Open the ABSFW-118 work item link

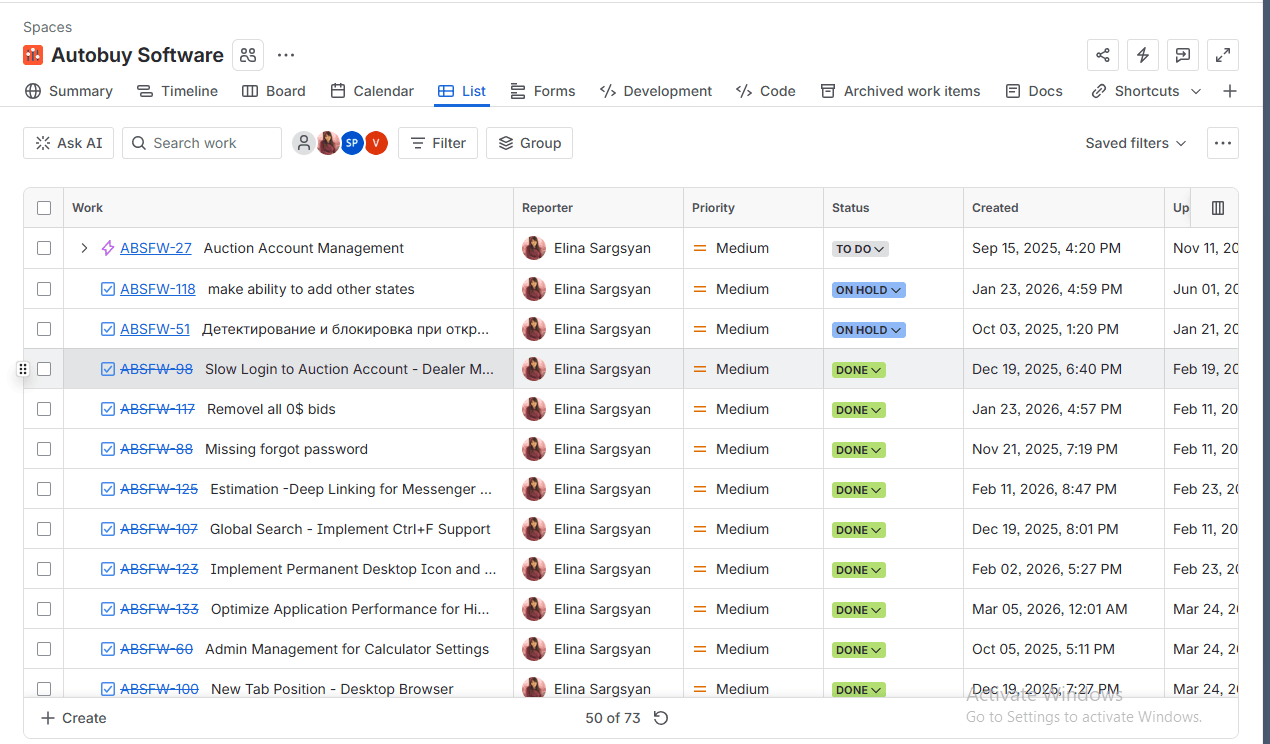coord(158,289)
